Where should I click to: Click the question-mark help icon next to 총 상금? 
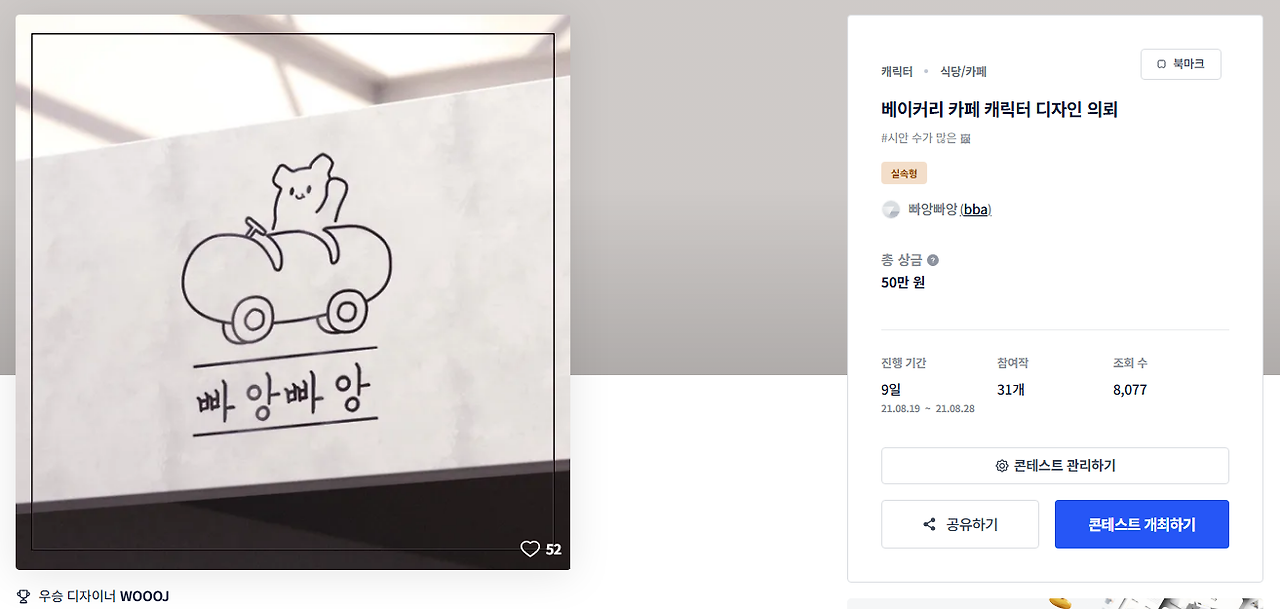[x=933, y=260]
